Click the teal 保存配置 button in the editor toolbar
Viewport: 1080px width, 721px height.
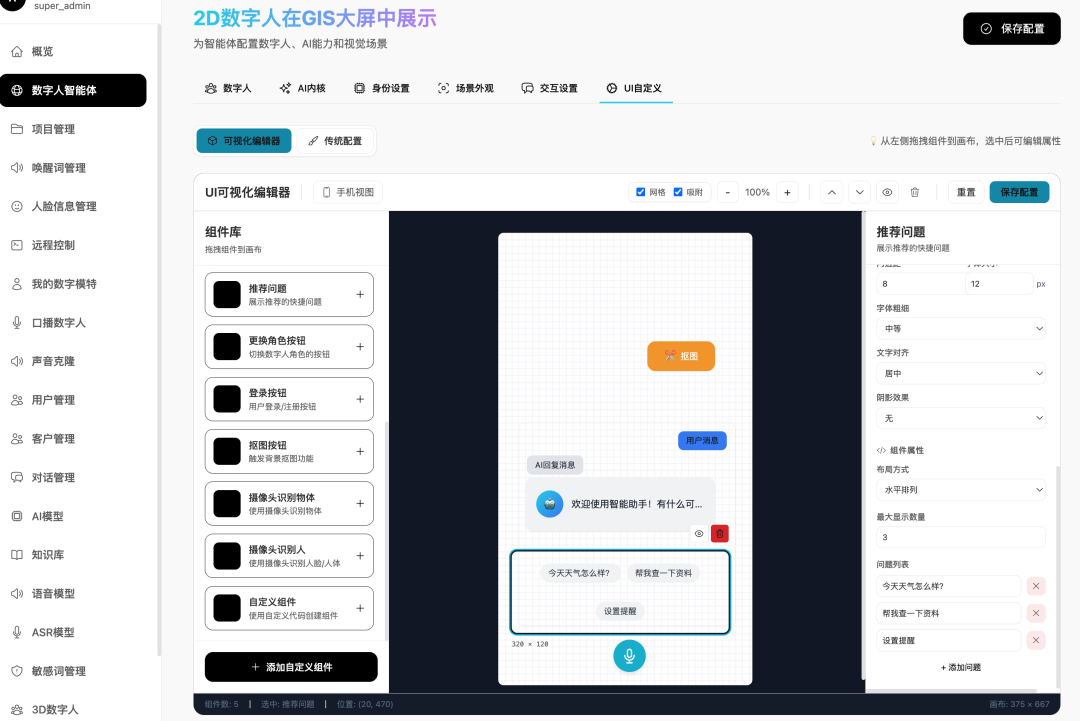click(x=1019, y=192)
